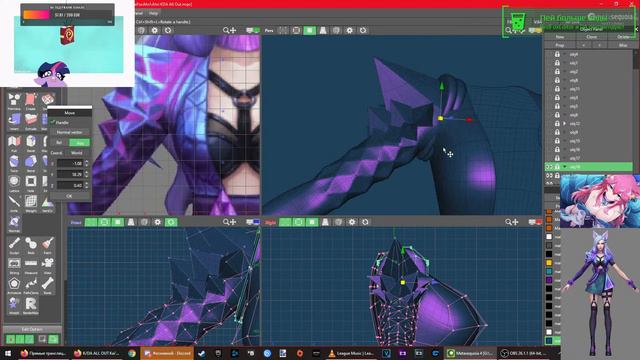Image resolution: width=640 pixels, height=360 pixels.
Task: Reset Pers viewport with circular arrow icon
Action: point(363,30)
